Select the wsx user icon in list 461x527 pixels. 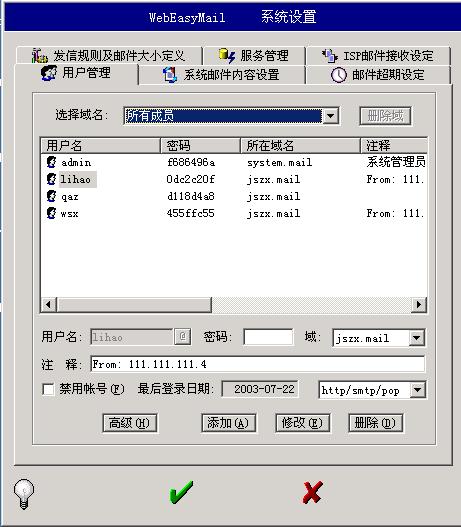point(51,213)
